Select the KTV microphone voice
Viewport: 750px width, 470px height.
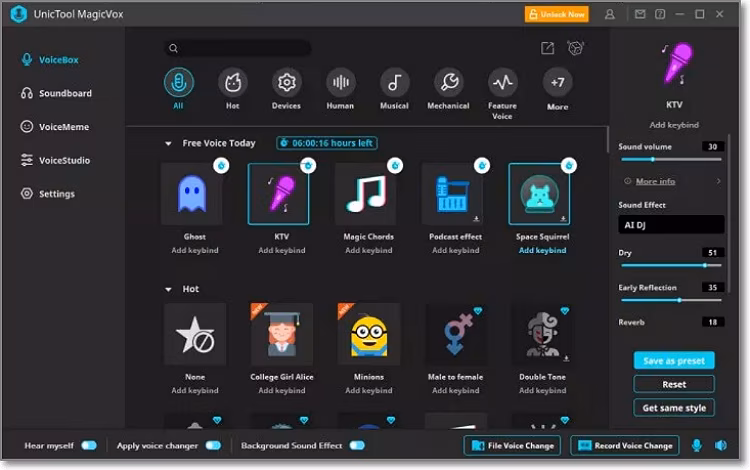(x=278, y=194)
